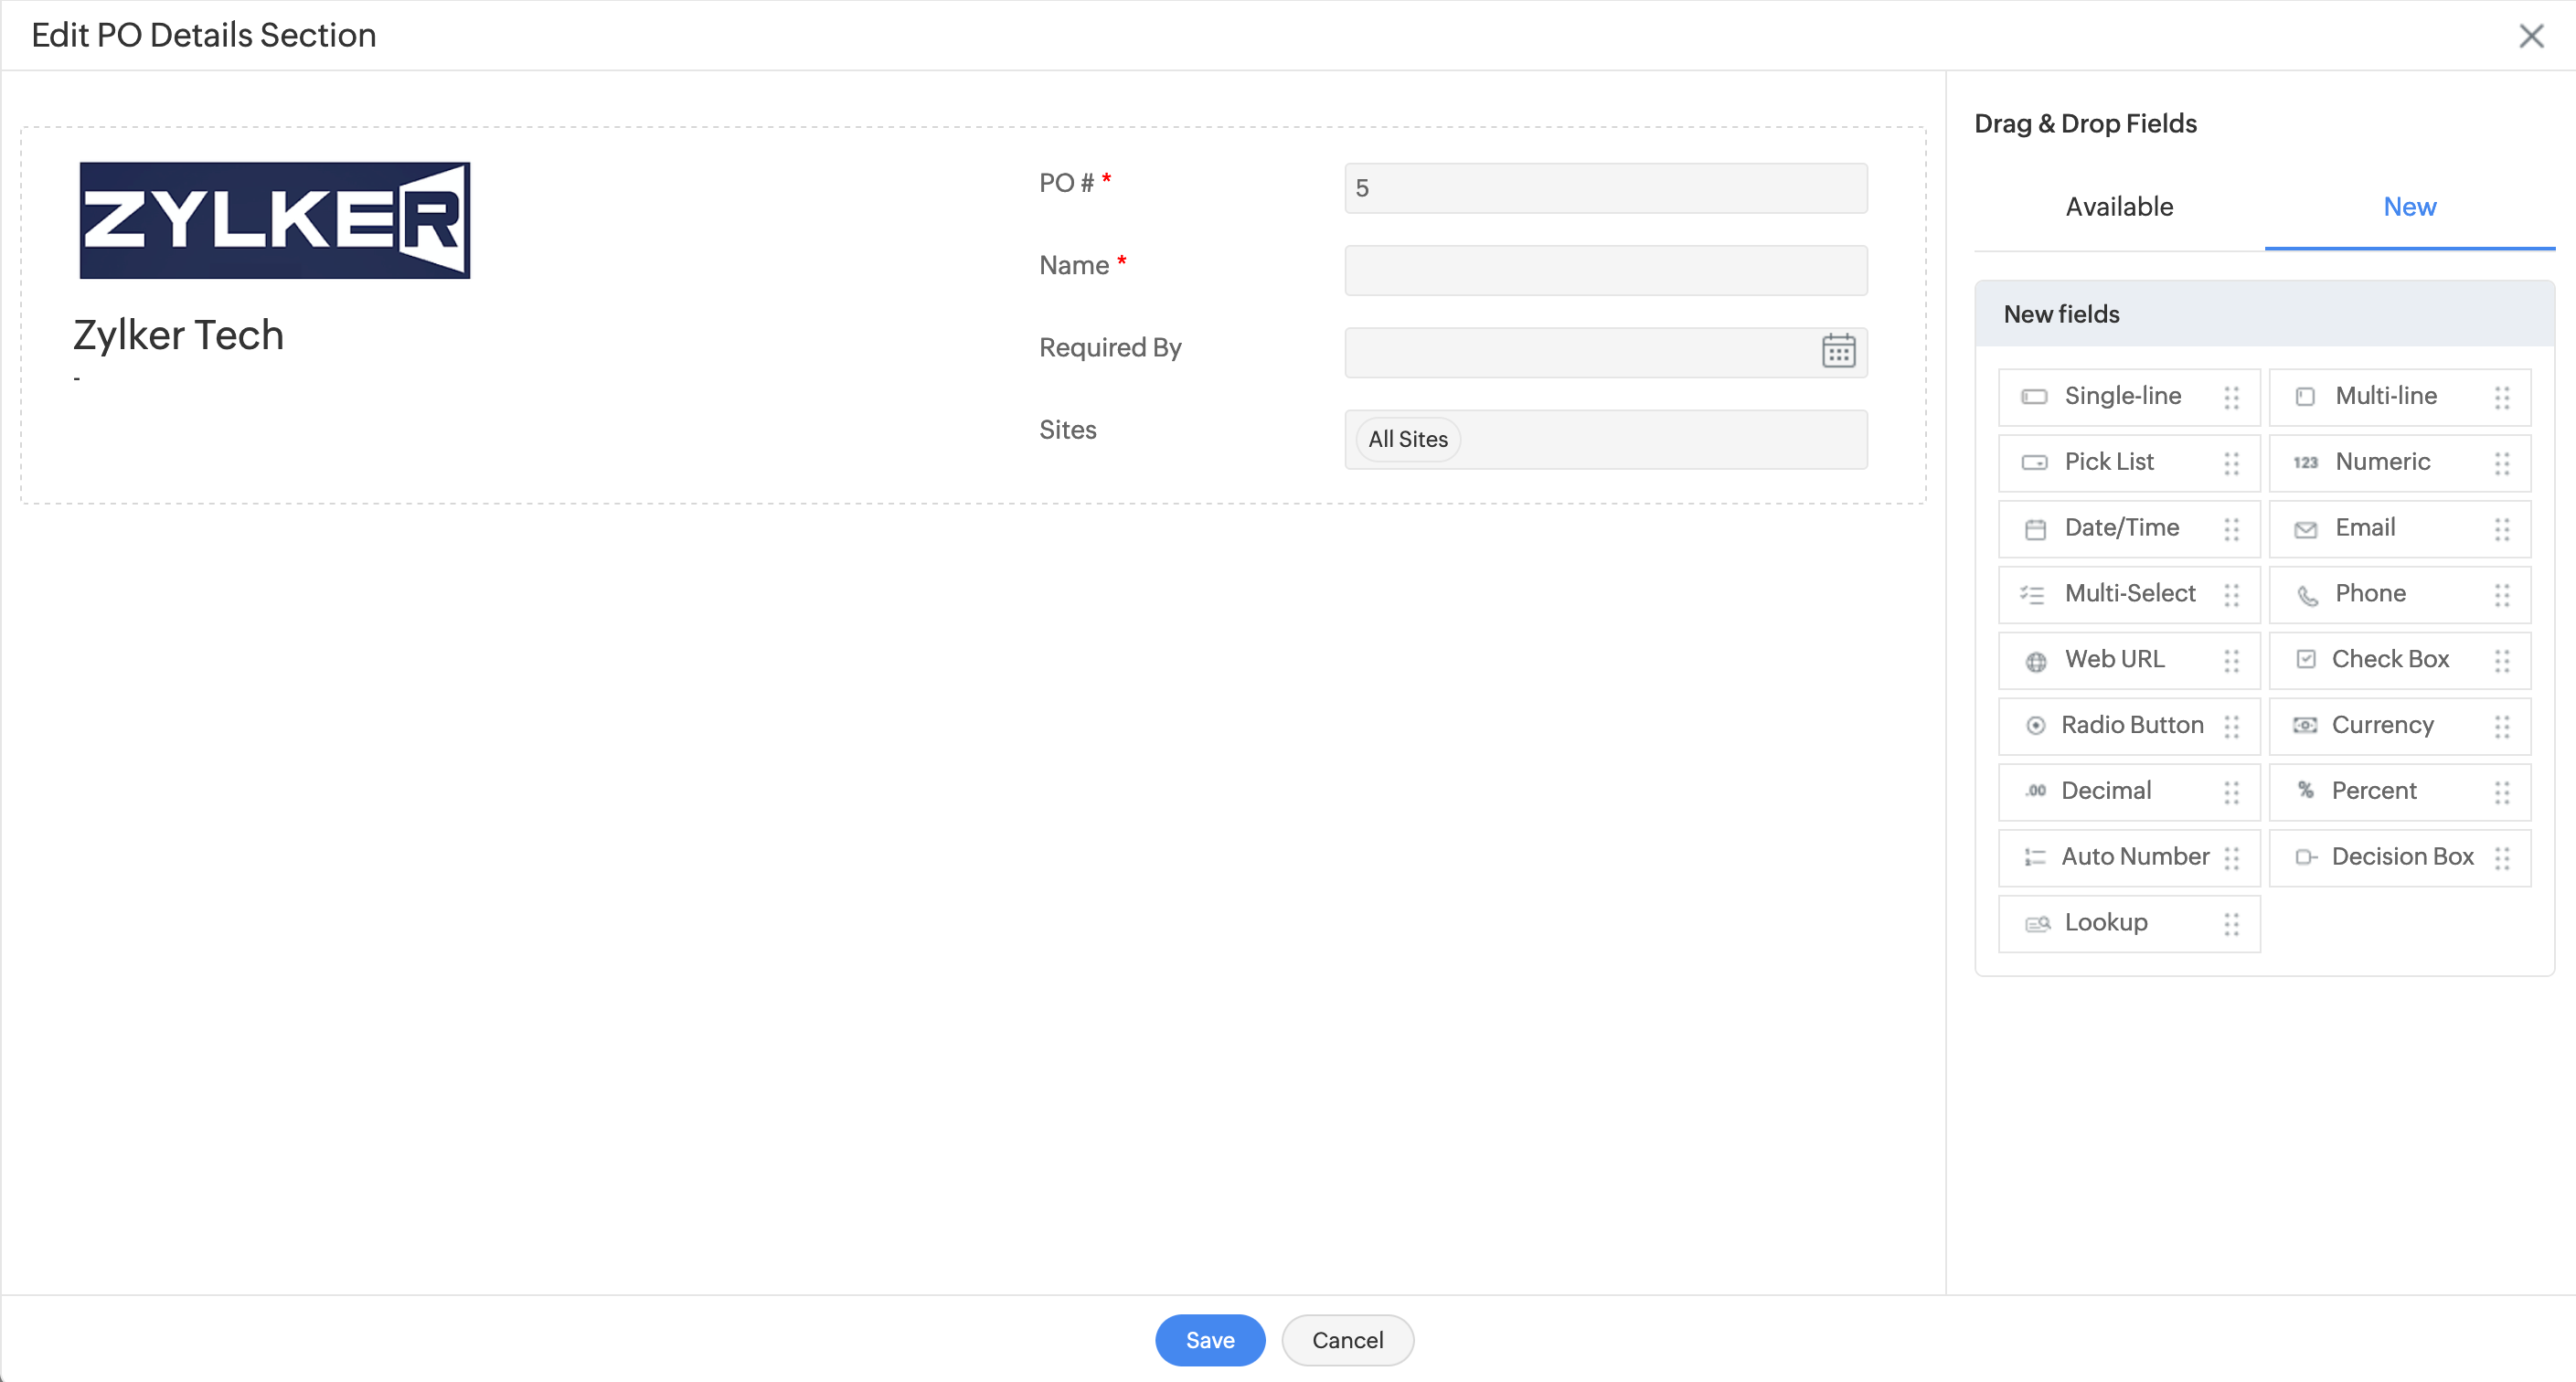Save the PO Details section
This screenshot has height=1382, width=2576.
(1209, 1339)
